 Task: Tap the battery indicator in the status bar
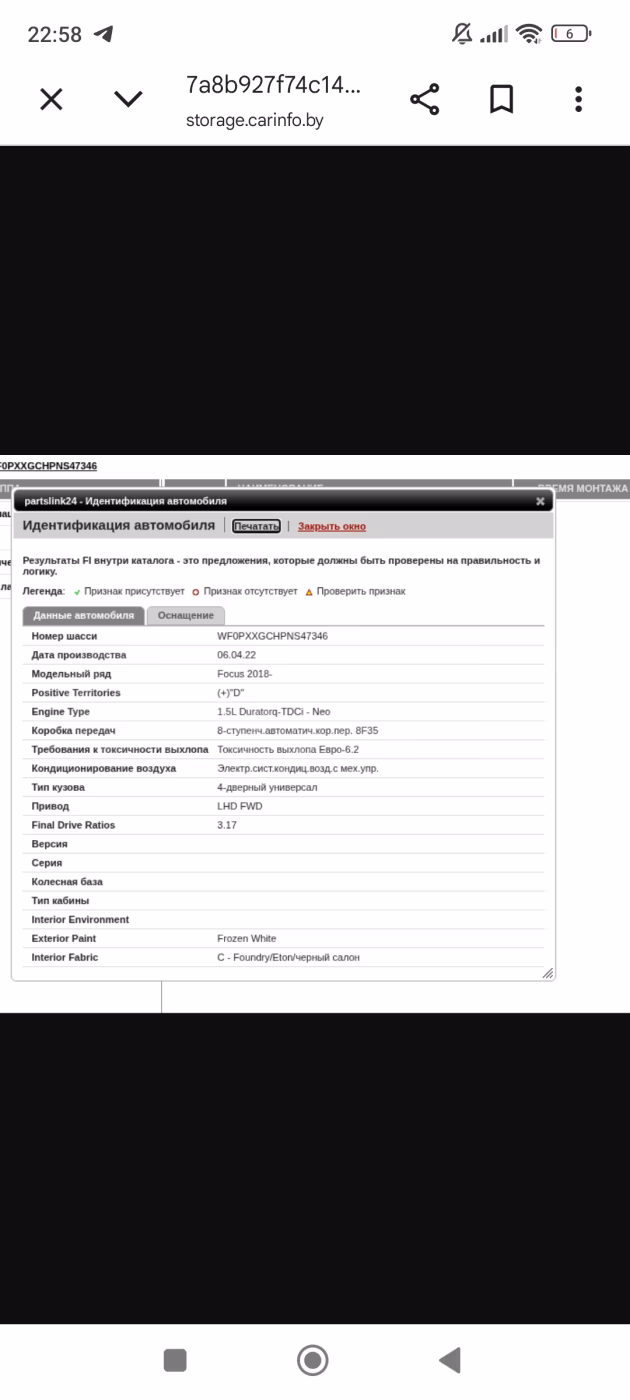click(x=571, y=34)
